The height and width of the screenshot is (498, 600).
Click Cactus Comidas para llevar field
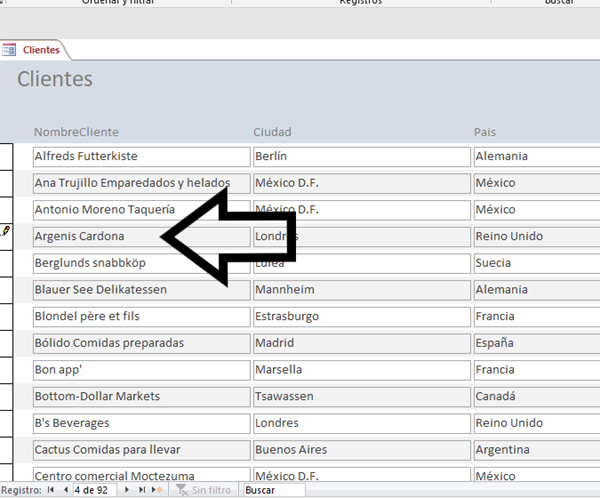click(142, 450)
